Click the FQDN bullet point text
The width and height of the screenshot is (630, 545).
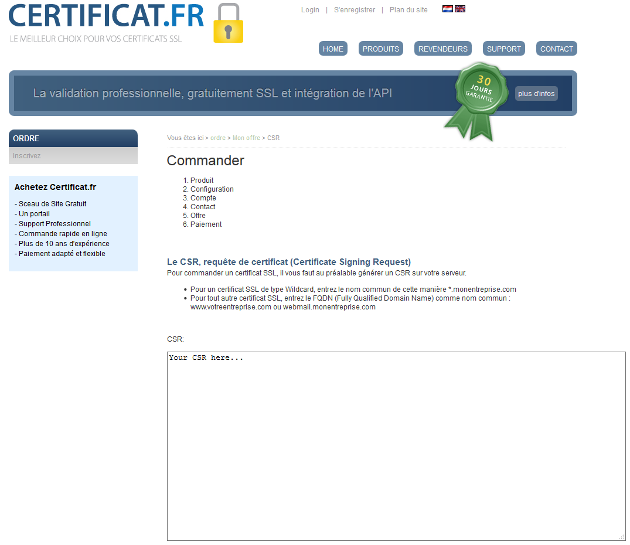(x=350, y=303)
